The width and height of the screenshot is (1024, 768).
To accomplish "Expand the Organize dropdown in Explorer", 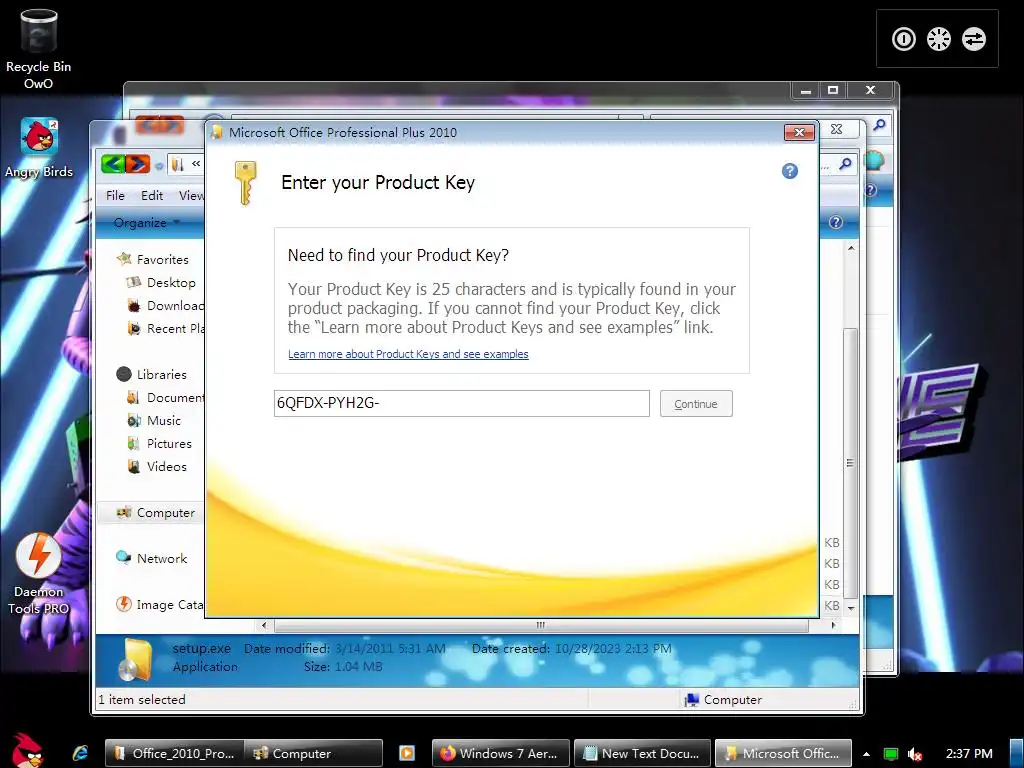I will pos(146,223).
